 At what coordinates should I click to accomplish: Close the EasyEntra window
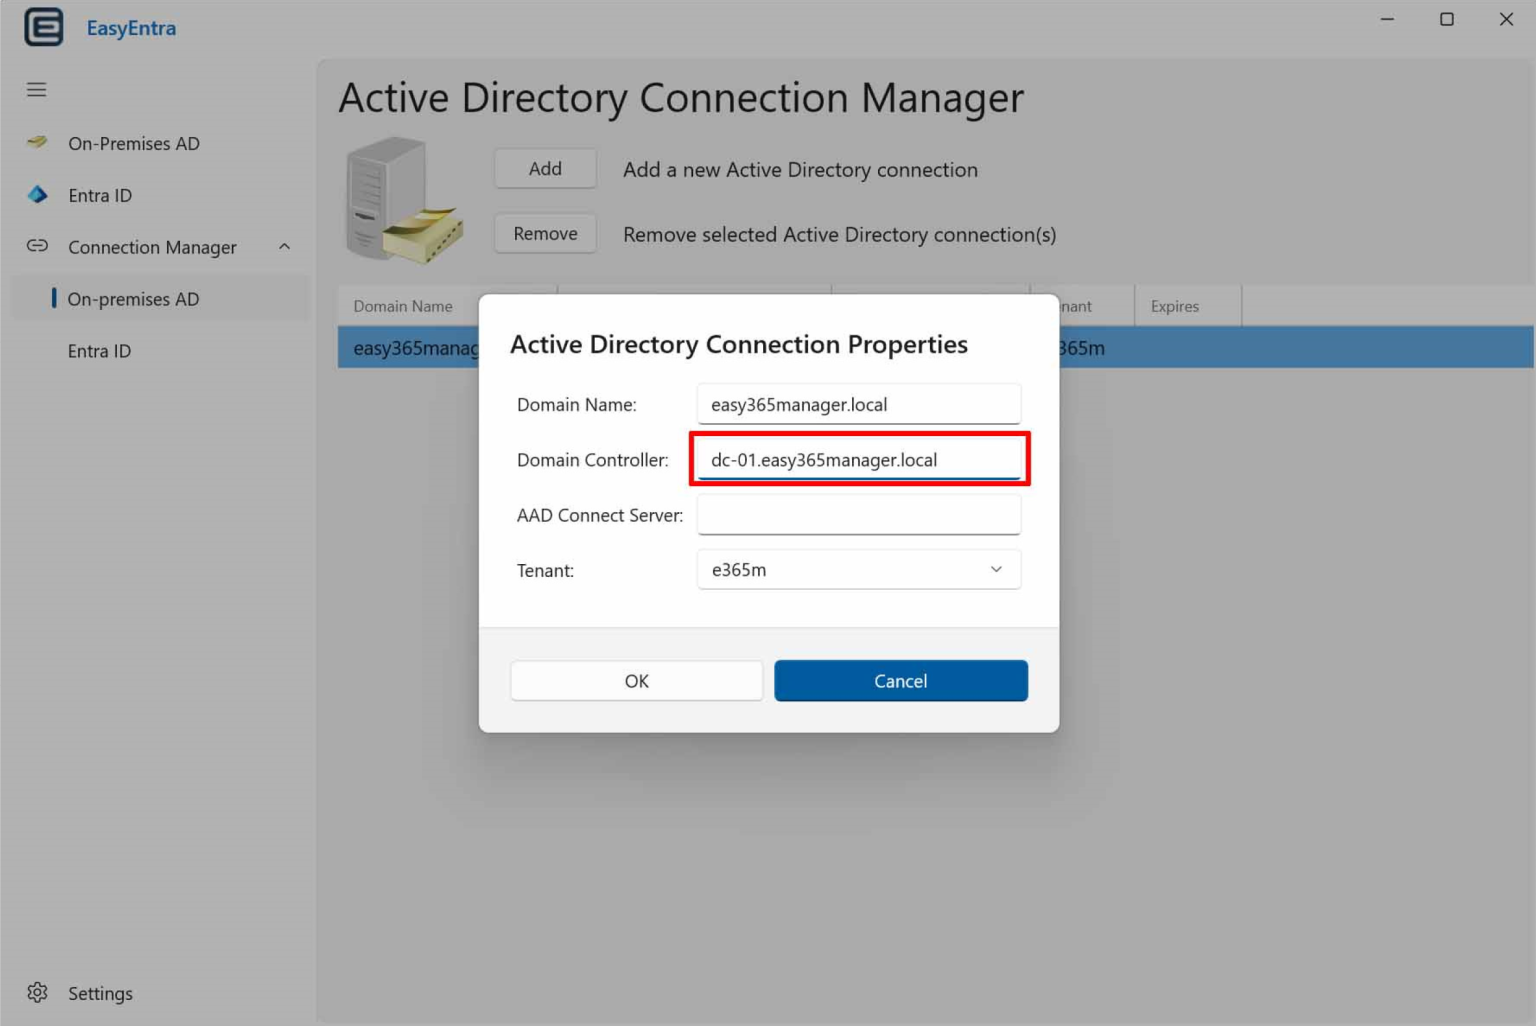click(x=1506, y=19)
